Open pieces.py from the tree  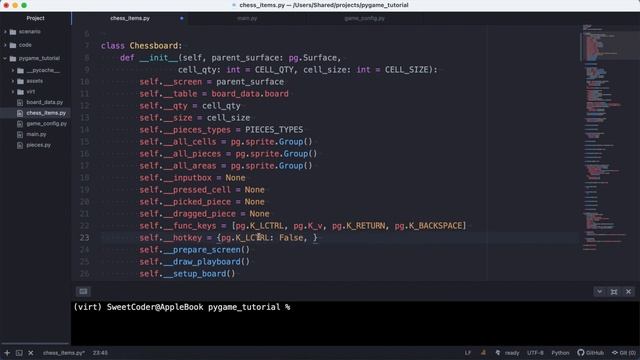pos(39,145)
